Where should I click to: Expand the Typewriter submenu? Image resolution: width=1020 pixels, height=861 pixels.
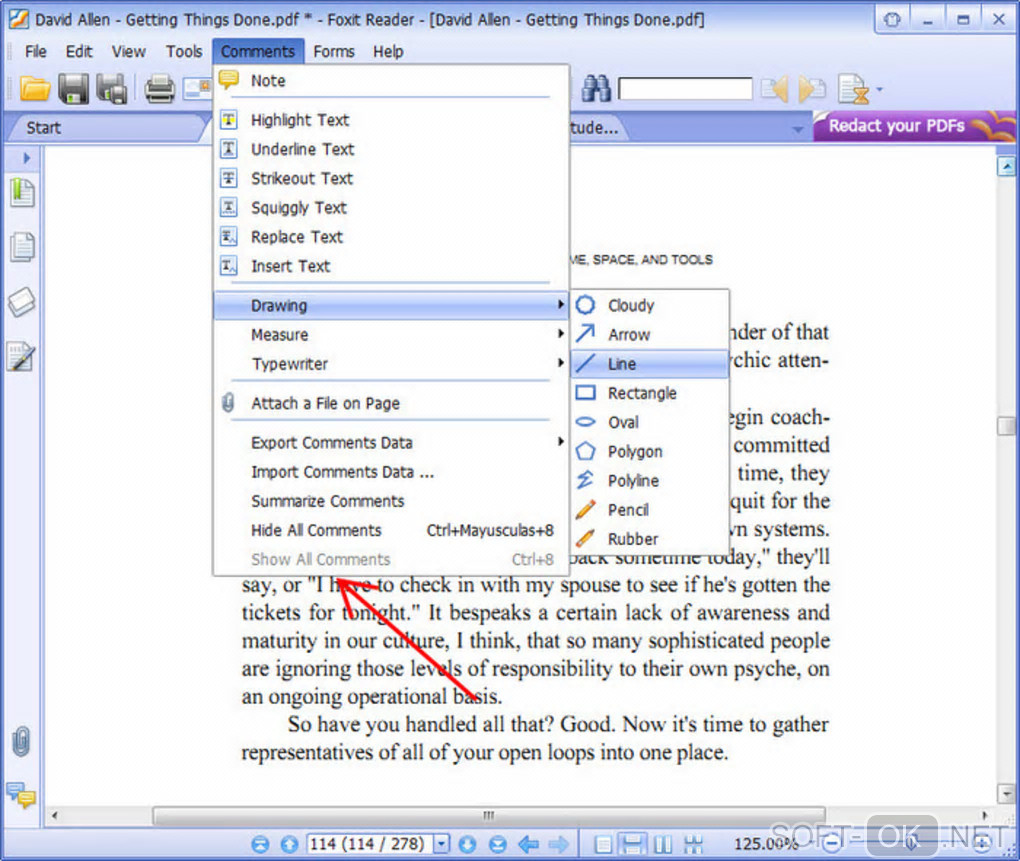[x=390, y=364]
